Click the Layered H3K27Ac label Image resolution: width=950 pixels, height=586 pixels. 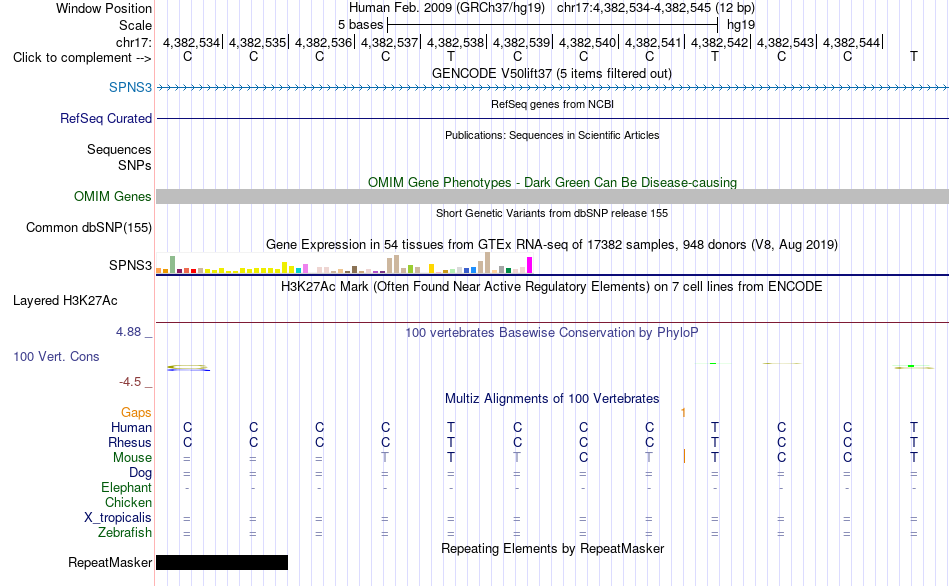click(x=65, y=301)
